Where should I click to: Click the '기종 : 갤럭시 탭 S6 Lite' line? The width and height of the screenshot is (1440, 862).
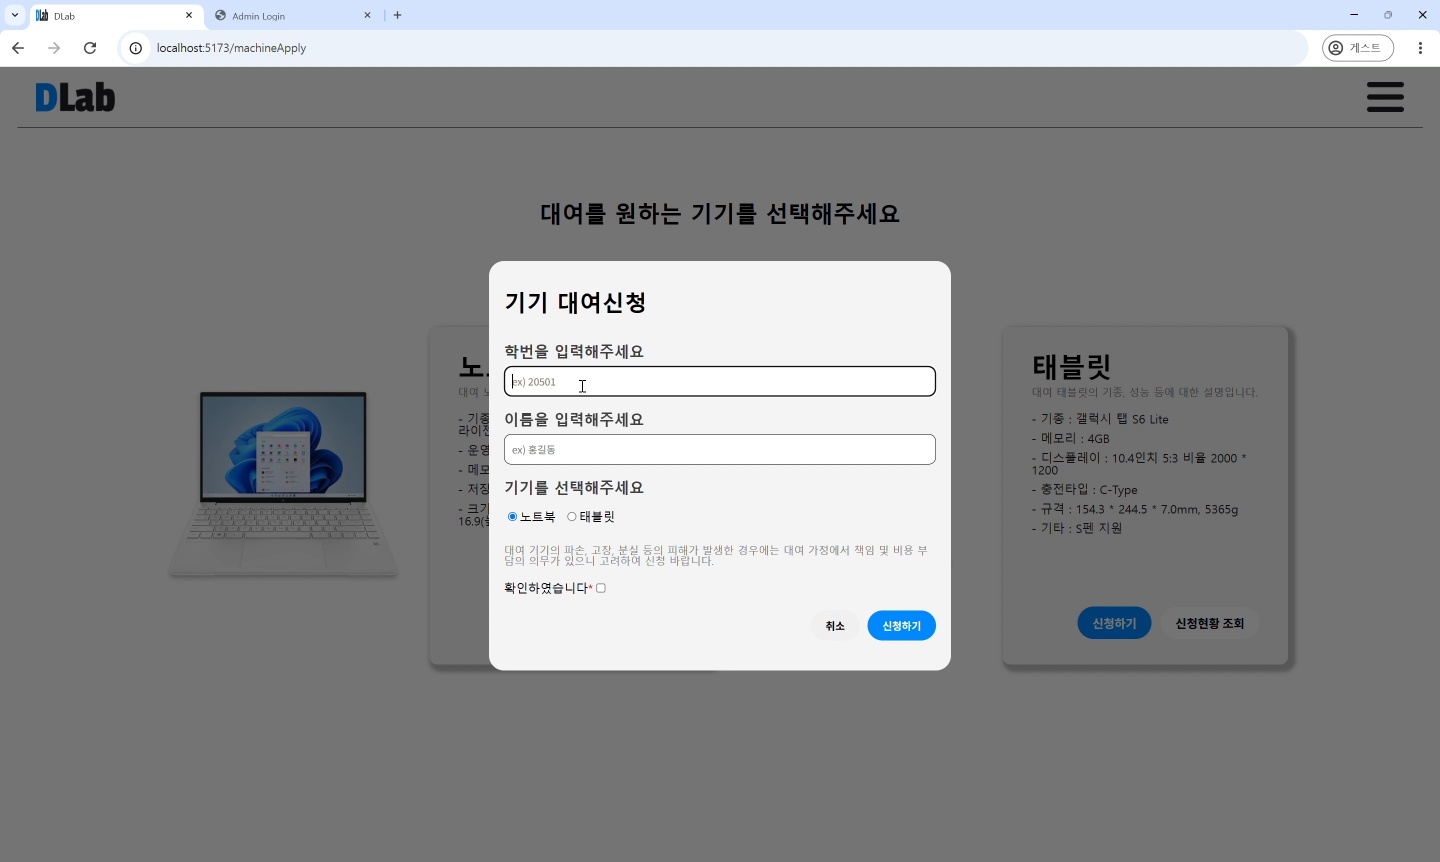pos(1100,419)
